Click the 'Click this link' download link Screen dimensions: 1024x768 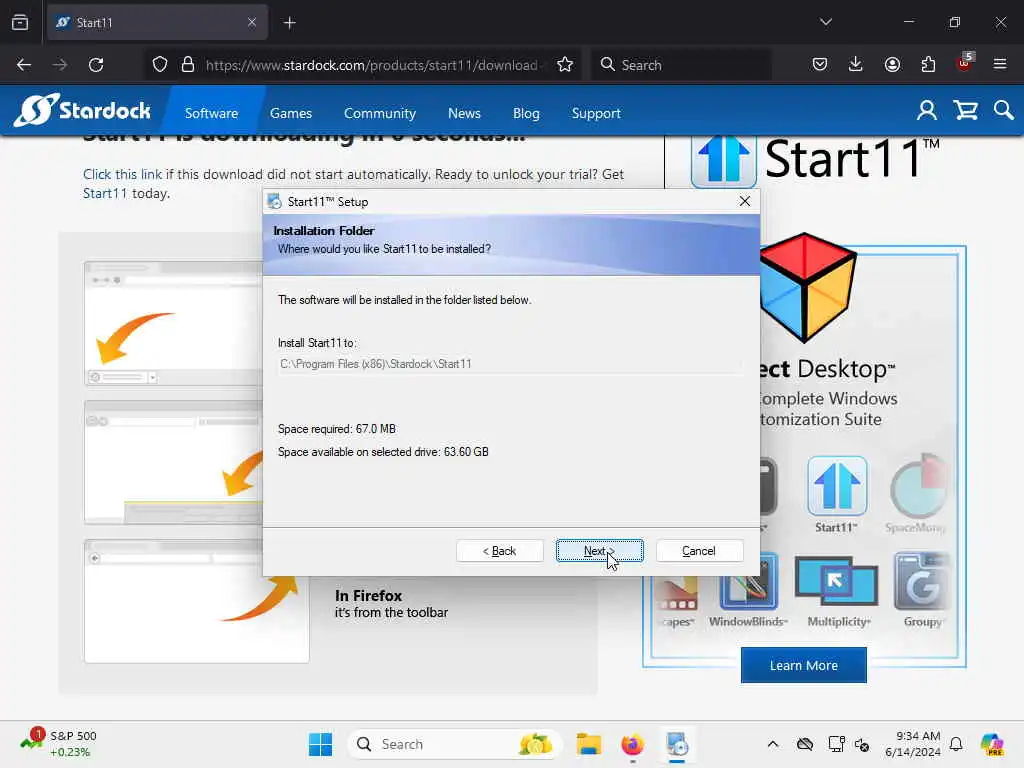122,174
